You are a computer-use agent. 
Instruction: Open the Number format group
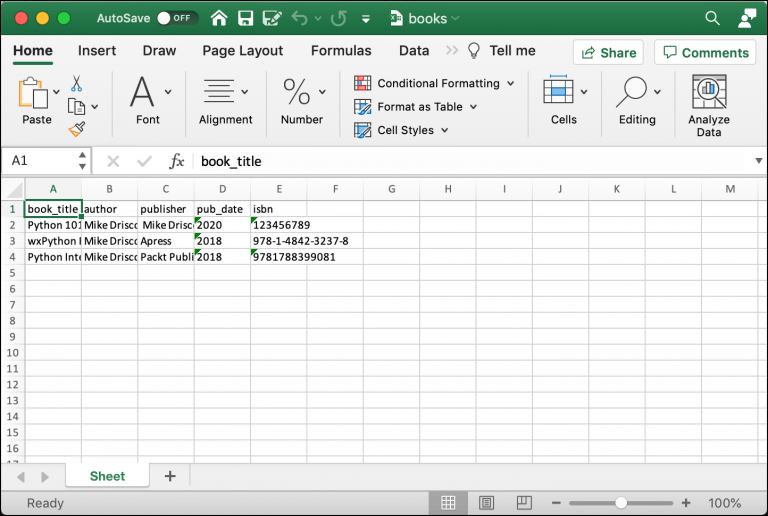tap(302, 100)
